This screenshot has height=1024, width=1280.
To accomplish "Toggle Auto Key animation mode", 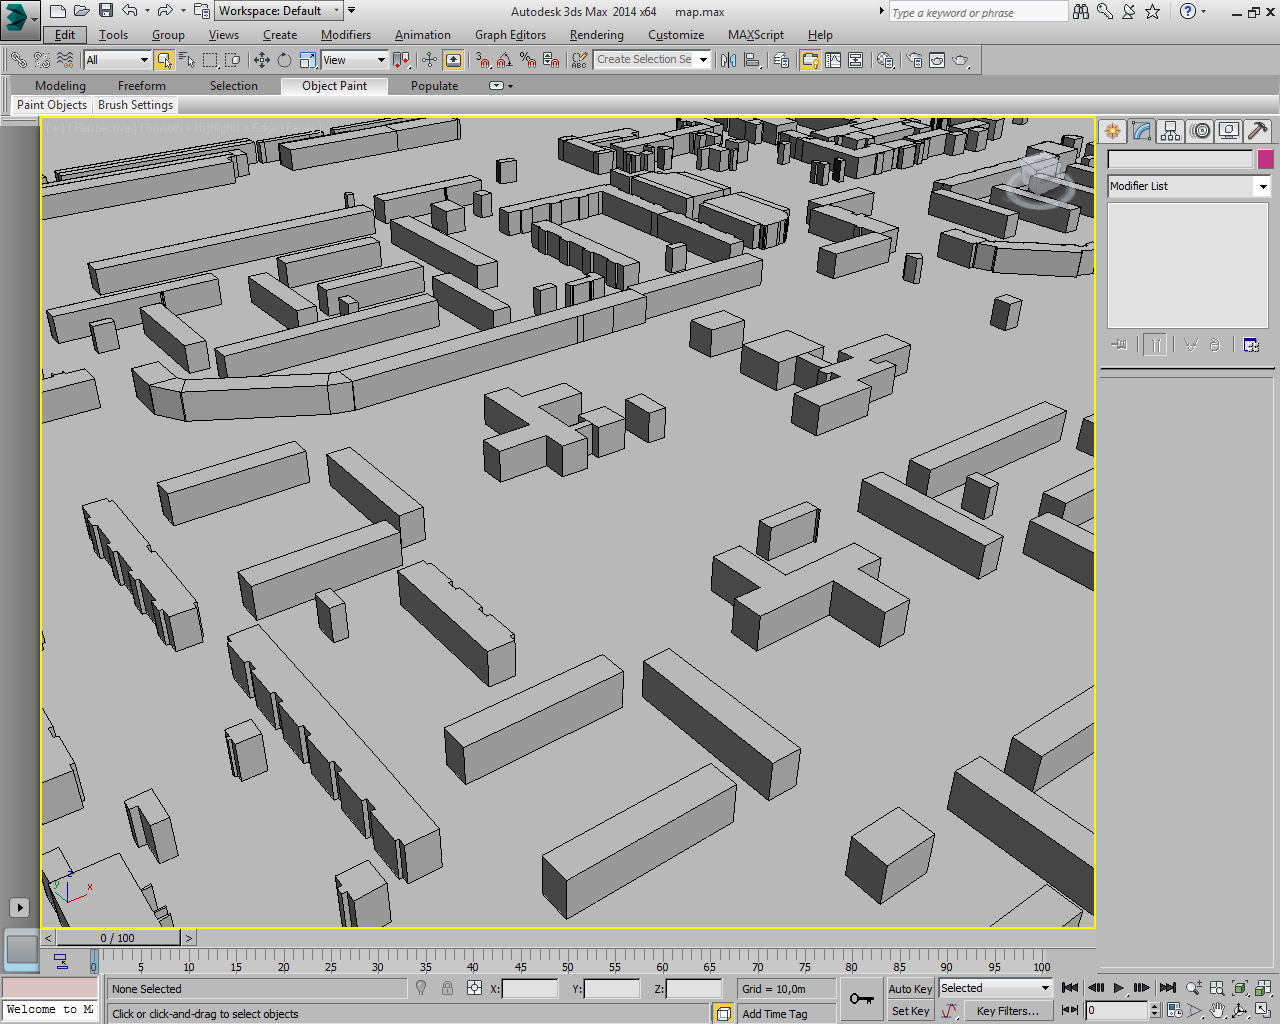I will [909, 988].
